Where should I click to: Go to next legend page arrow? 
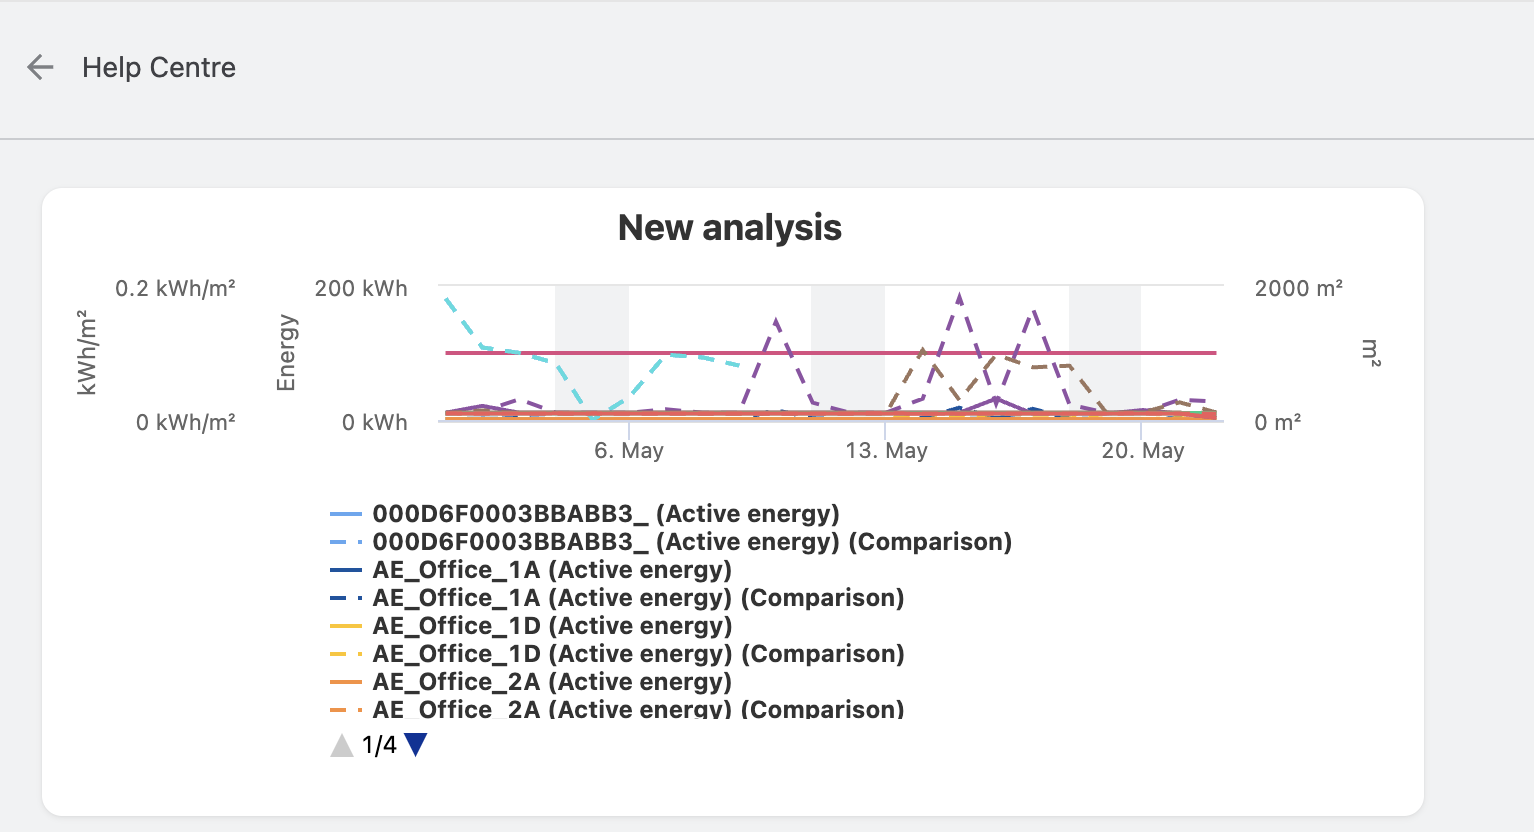click(416, 745)
